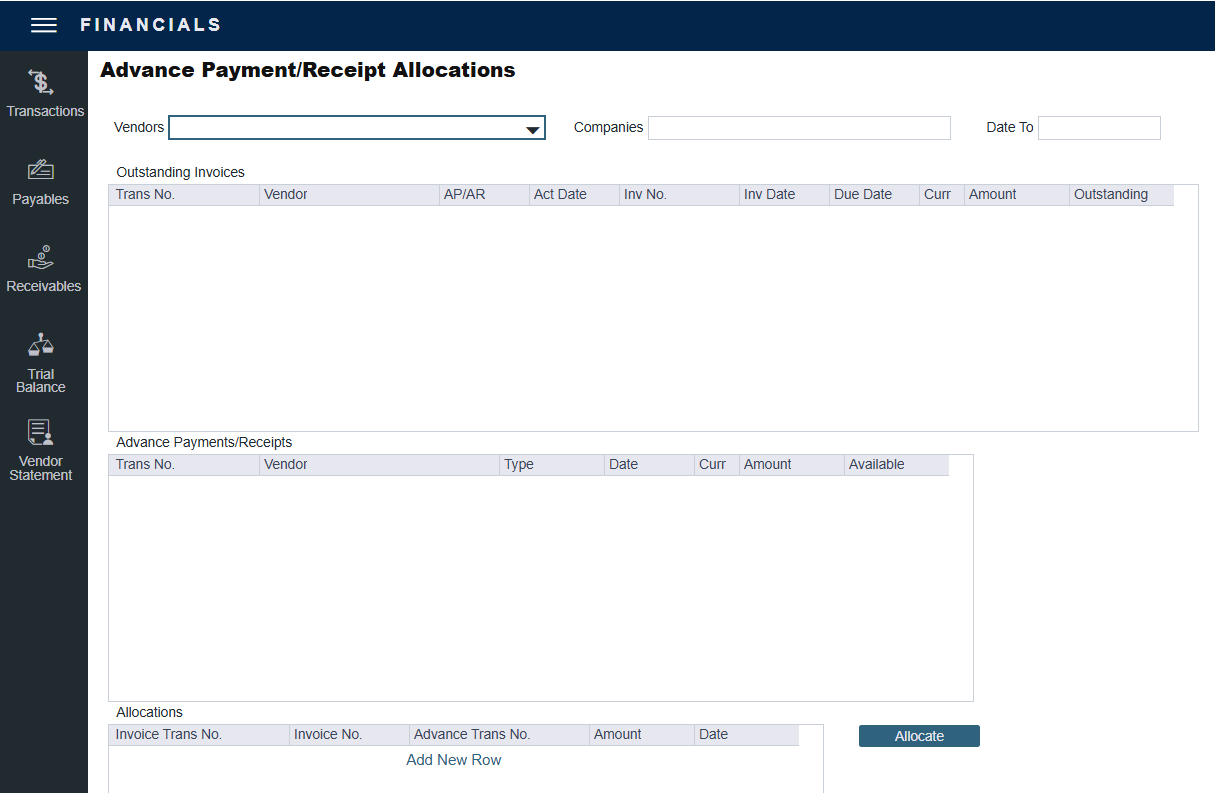The width and height of the screenshot is (1215, 793).
Task: Go to Payables icon in sidebar
Action: [41, 170]
